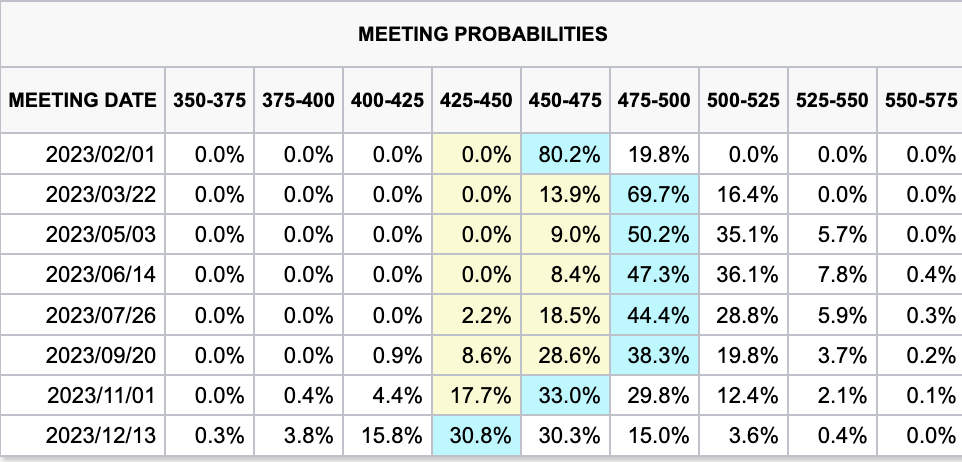Click the MEETING PROBABILITIES table title
Viewport: 962px width, 462px height.
pos(482,34)
